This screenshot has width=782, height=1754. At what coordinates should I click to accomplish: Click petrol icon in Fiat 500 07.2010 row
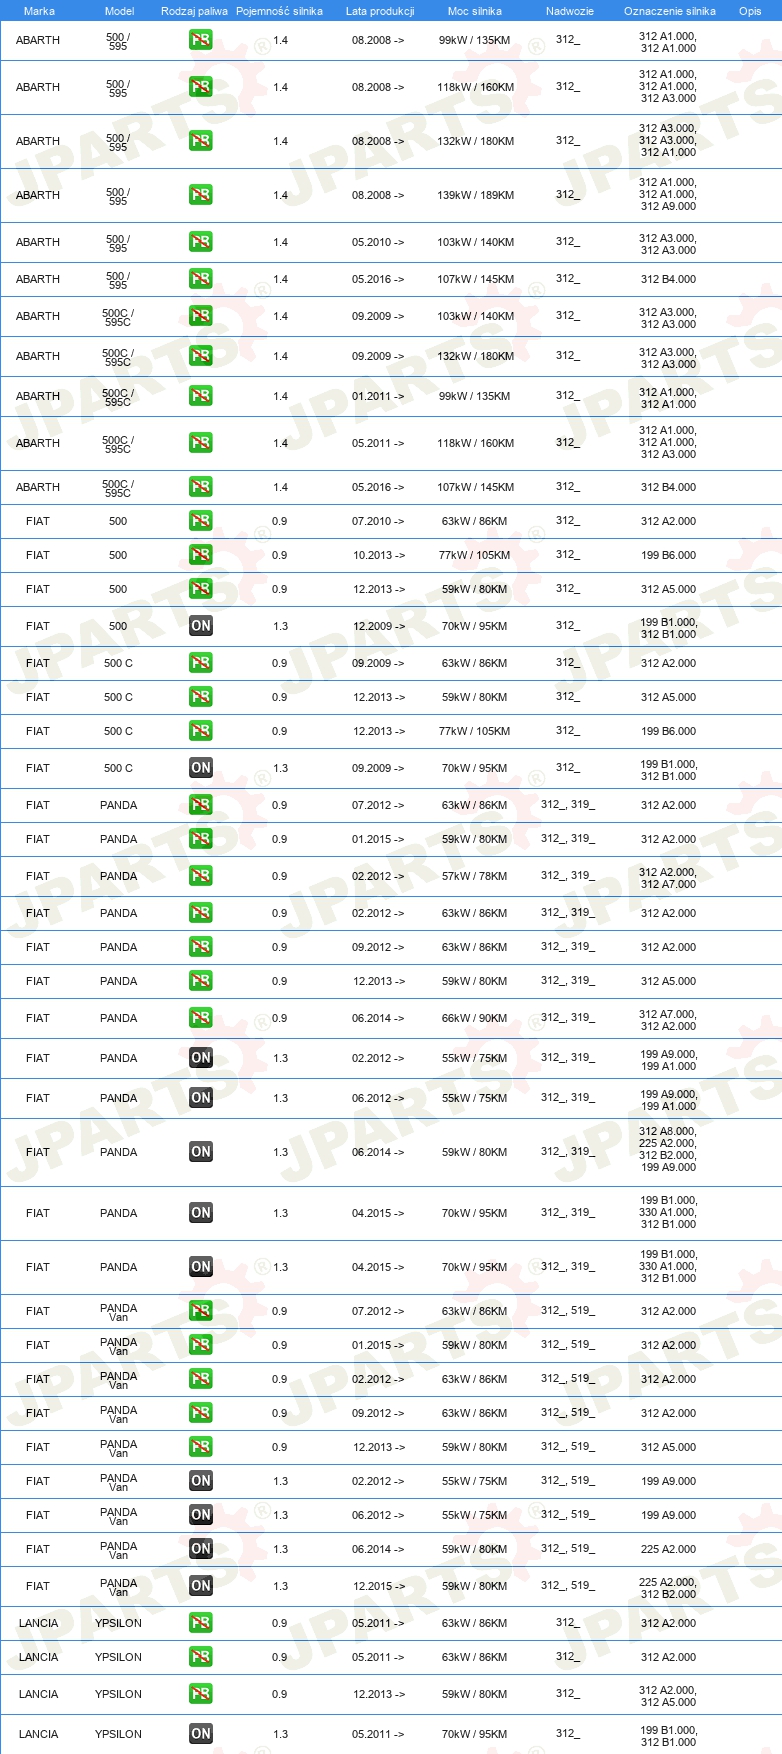tap(201, 521)
